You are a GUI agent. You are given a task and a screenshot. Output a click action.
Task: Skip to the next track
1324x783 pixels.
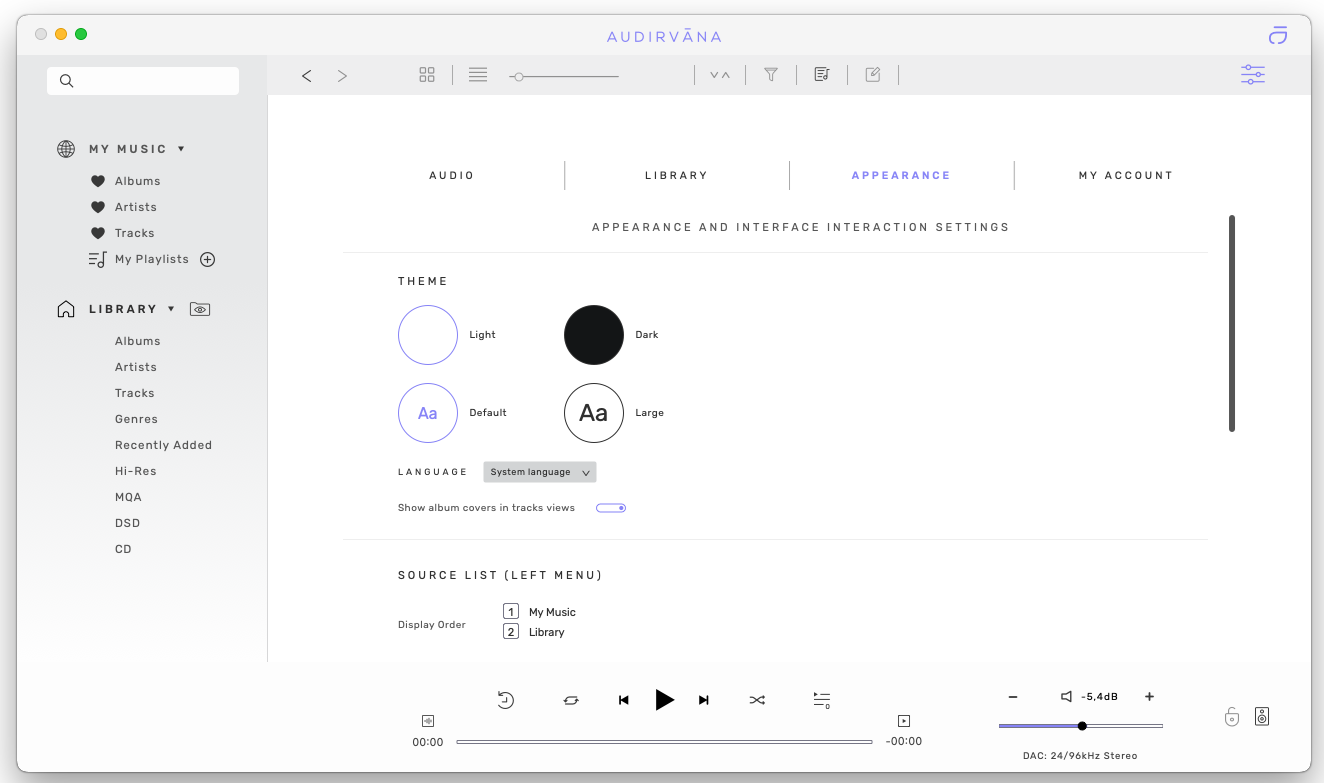pos(704,700)
